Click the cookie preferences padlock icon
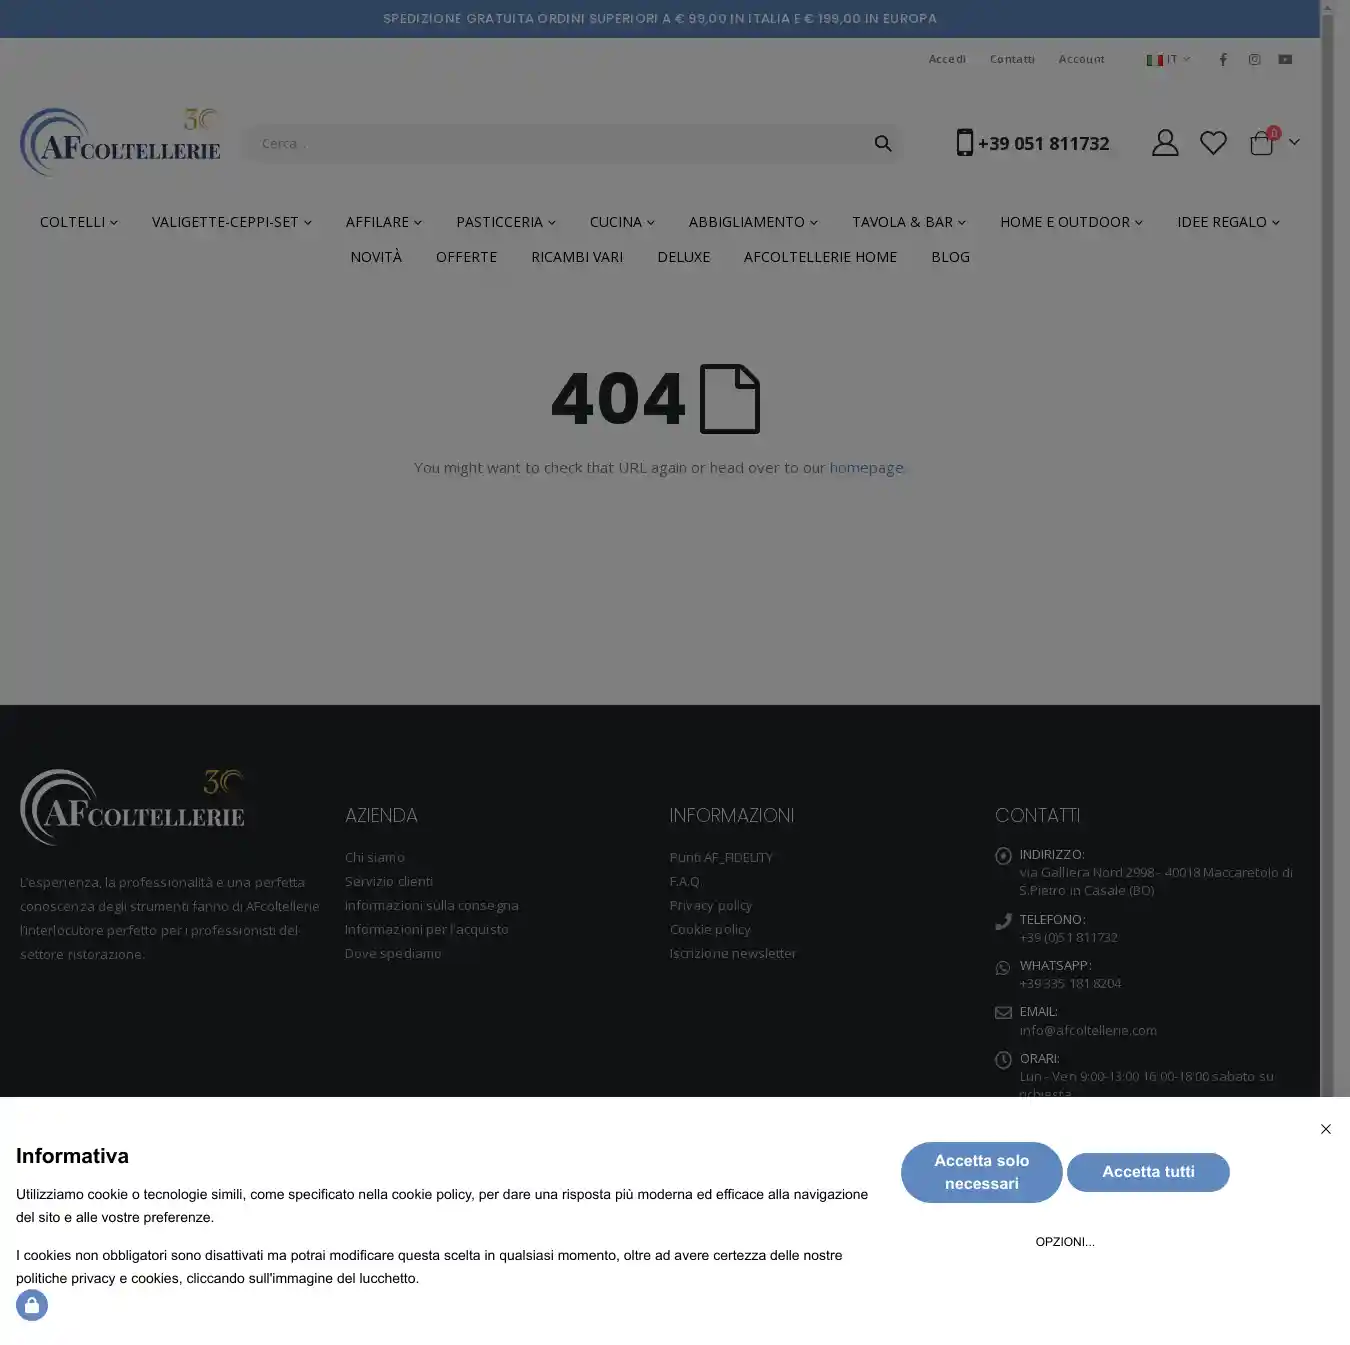The image size is (1350, 1345). click(32, 1305)
